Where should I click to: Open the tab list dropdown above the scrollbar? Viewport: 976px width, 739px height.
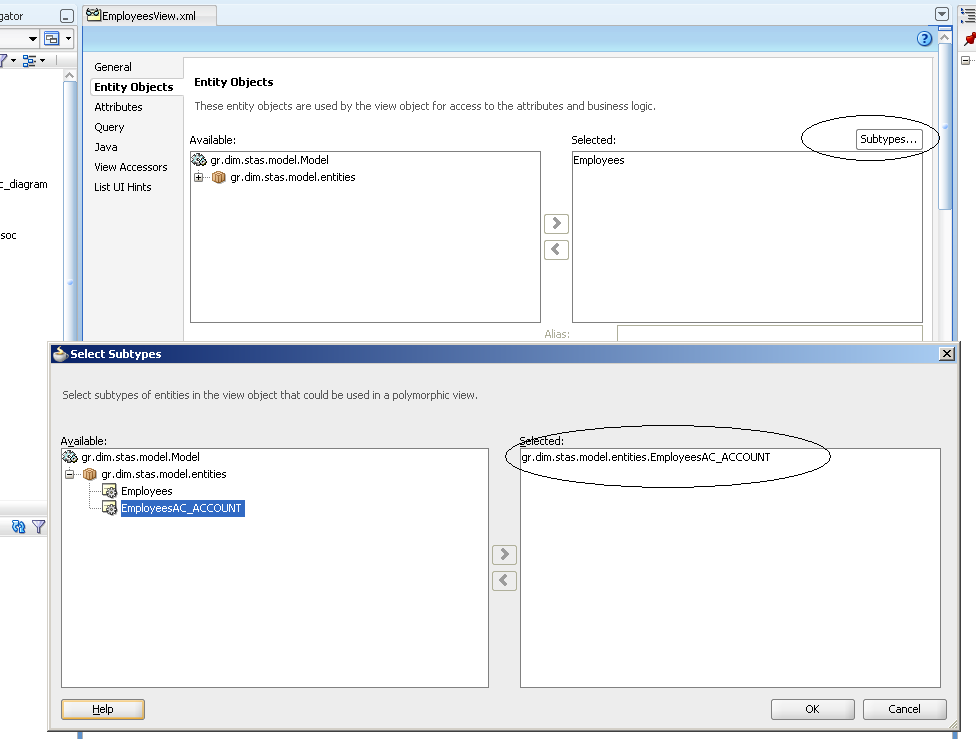click(941, 13)
